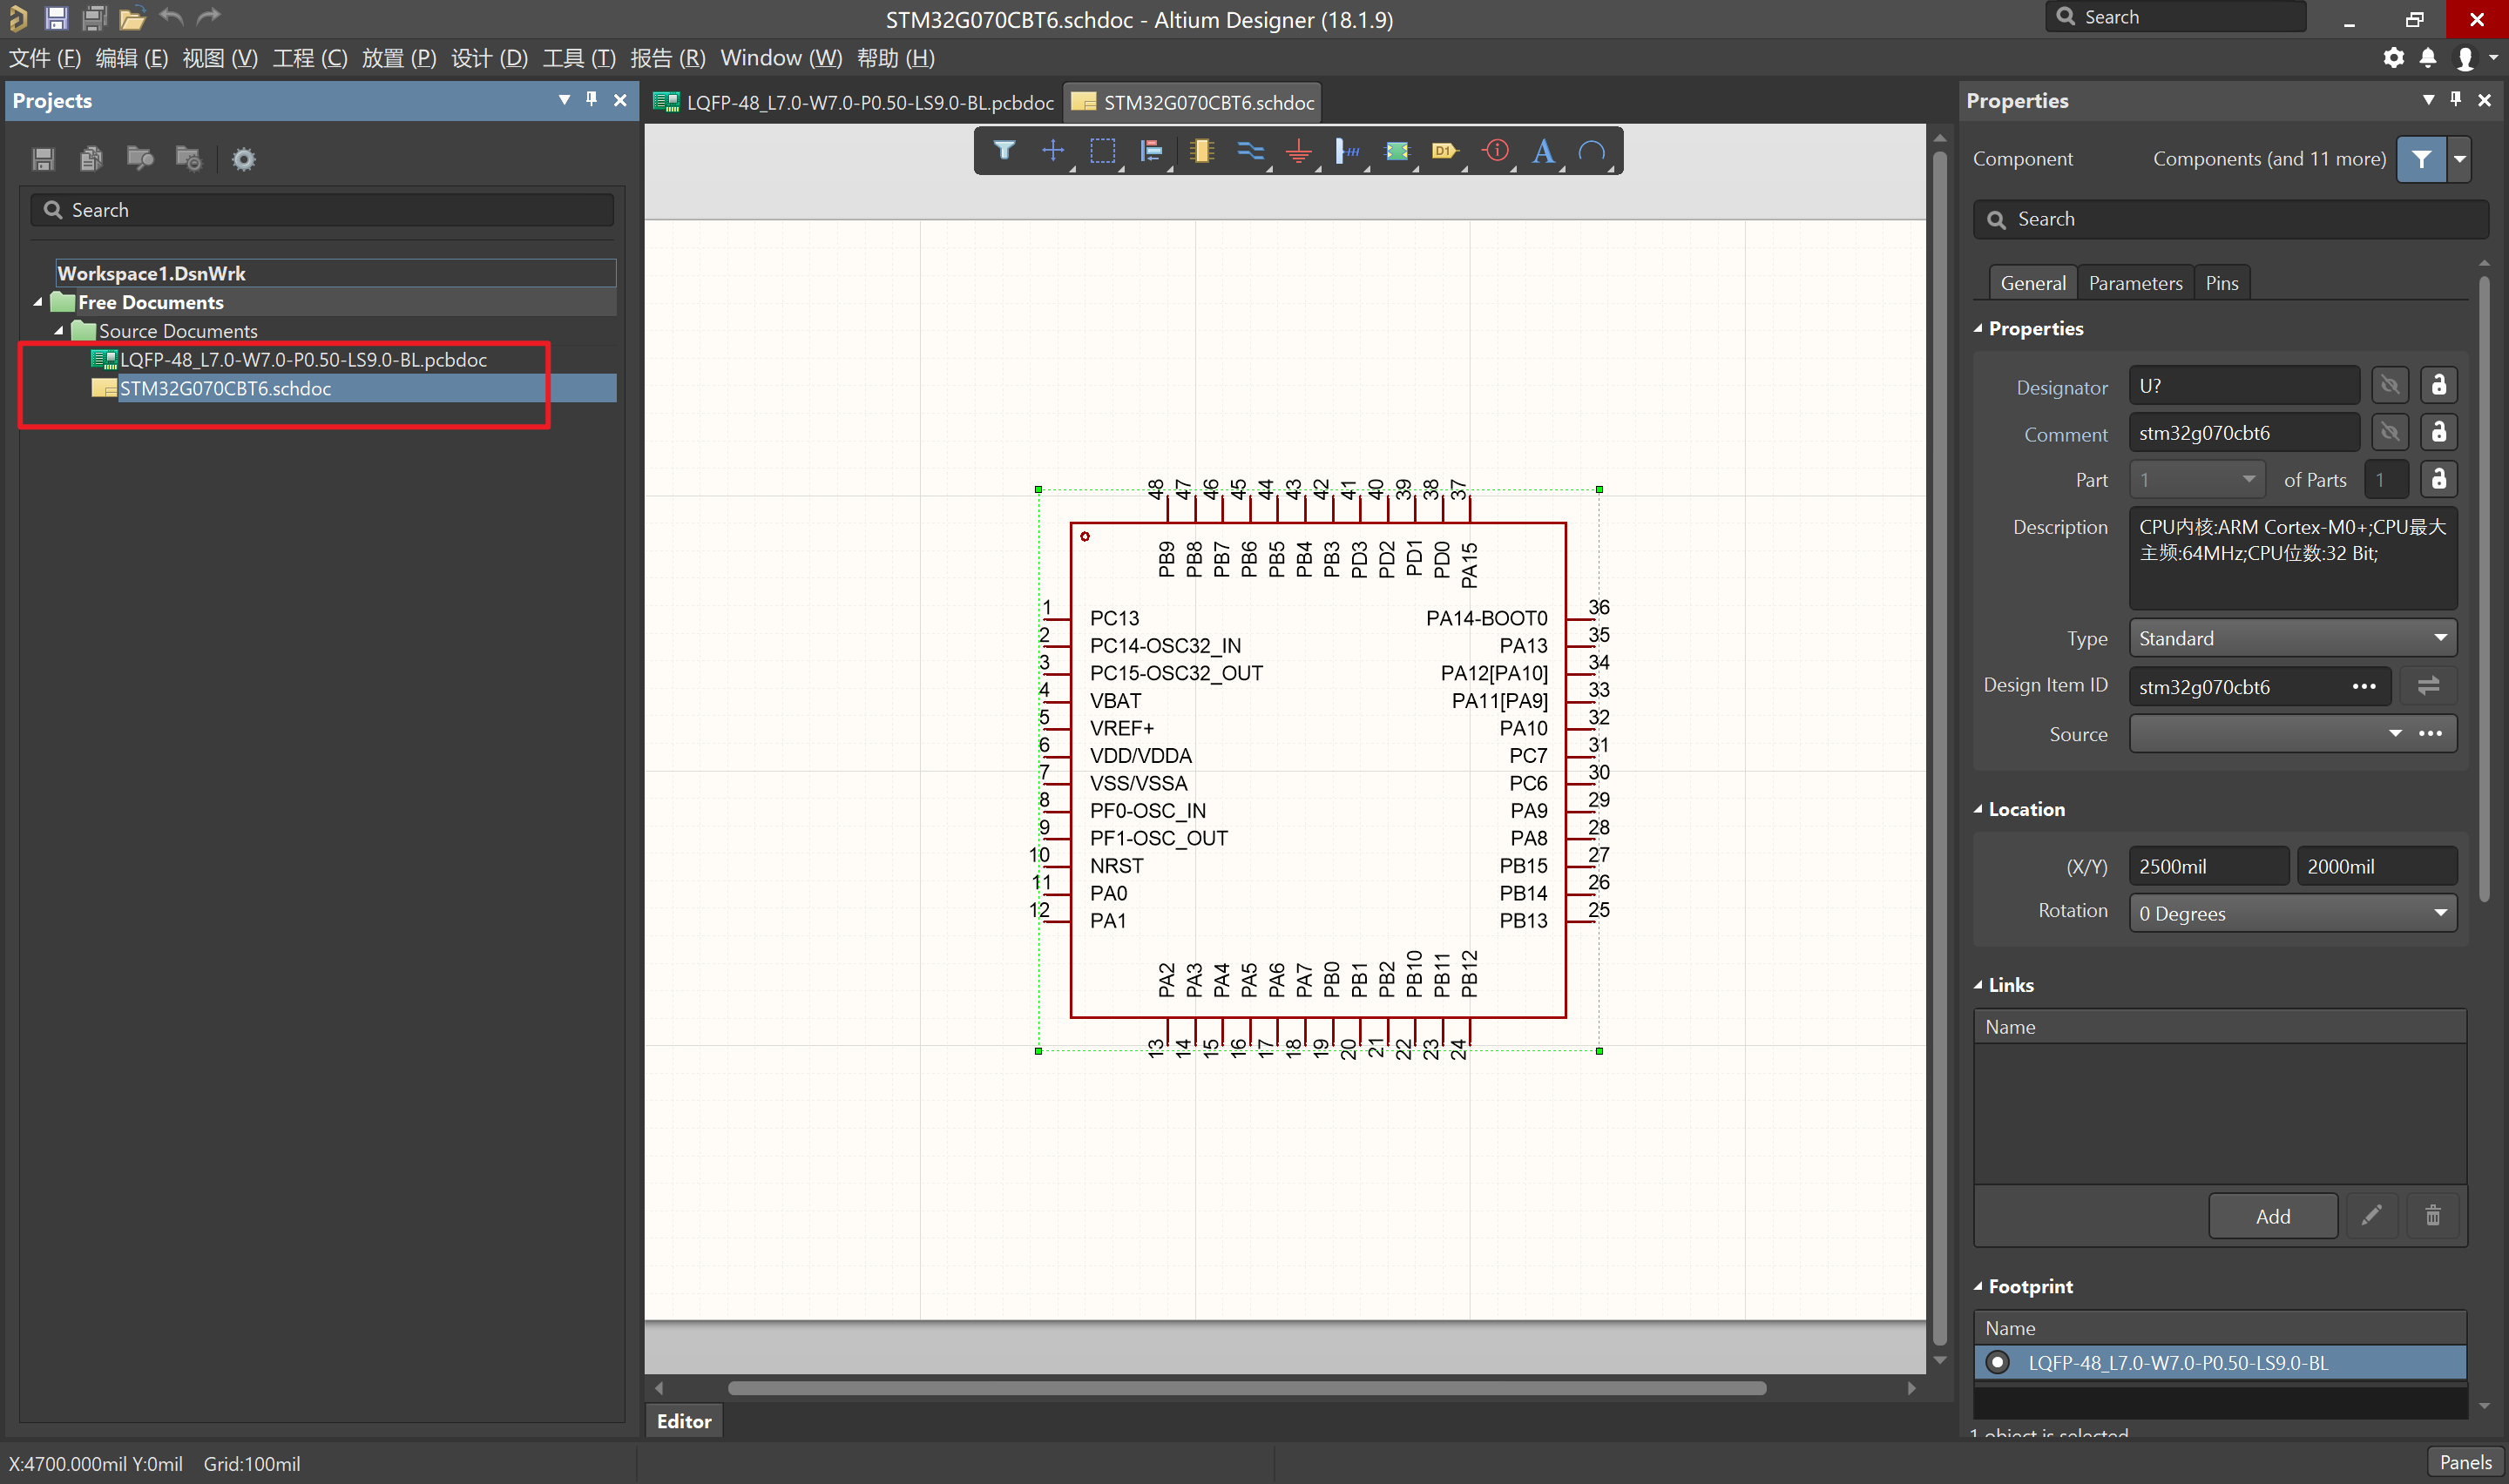The height and width of the screenshot is (1484, 2509).
Task: Toggle visibility of the Comment field
Action: [2389, 433]
